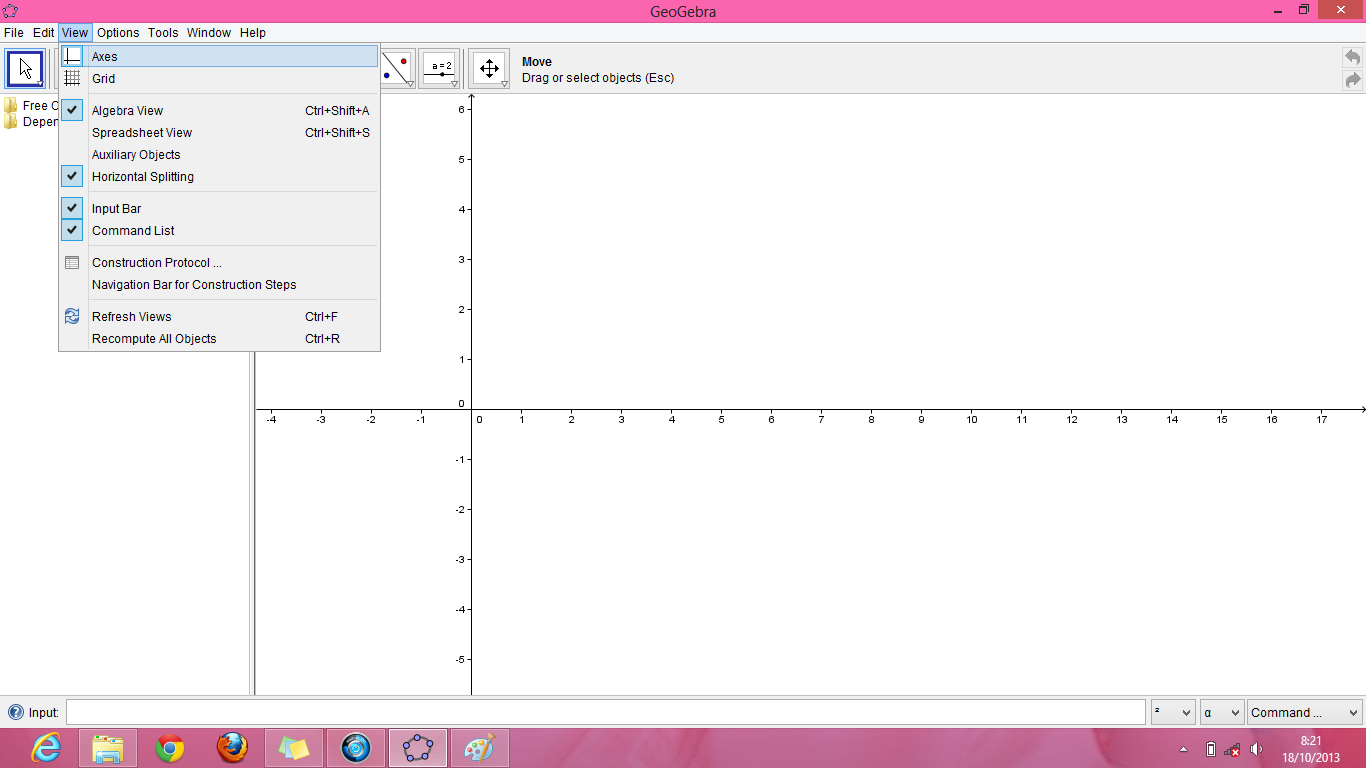
Task: Open Paint from the taskbar
Action: 480,748
